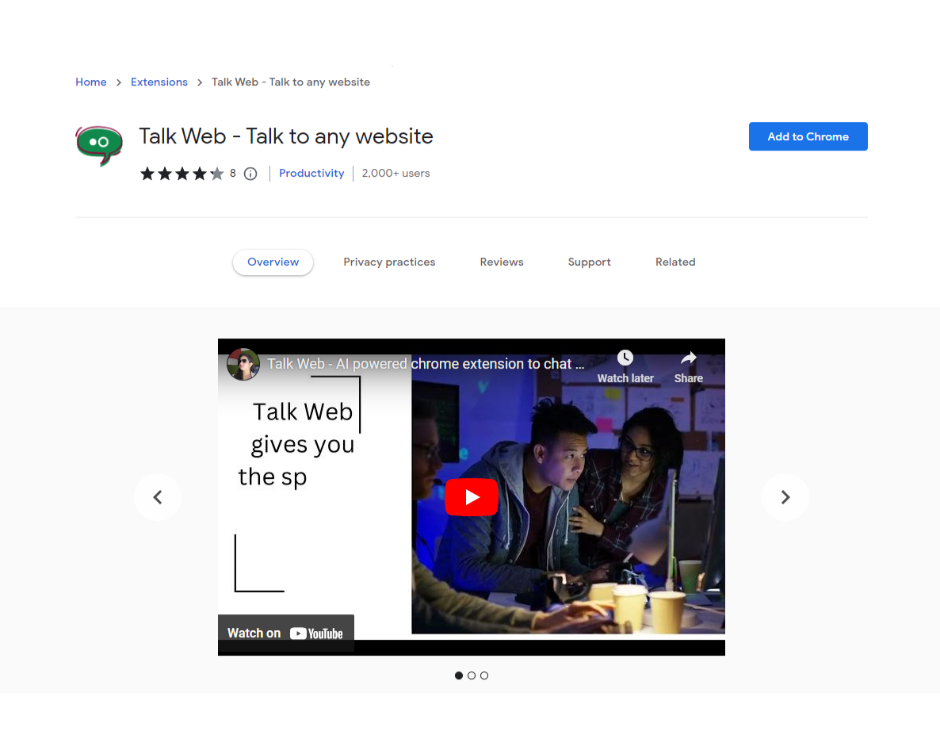Click the Add to Chrome button
This screenshot has height=750, width=940.
[x=808, y=137]
